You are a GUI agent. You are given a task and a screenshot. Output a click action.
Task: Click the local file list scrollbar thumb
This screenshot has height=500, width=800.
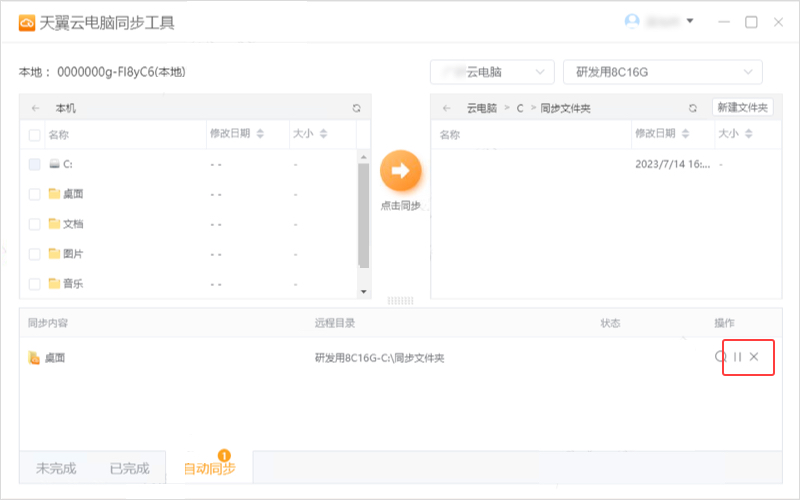click(x=363, y=215)
